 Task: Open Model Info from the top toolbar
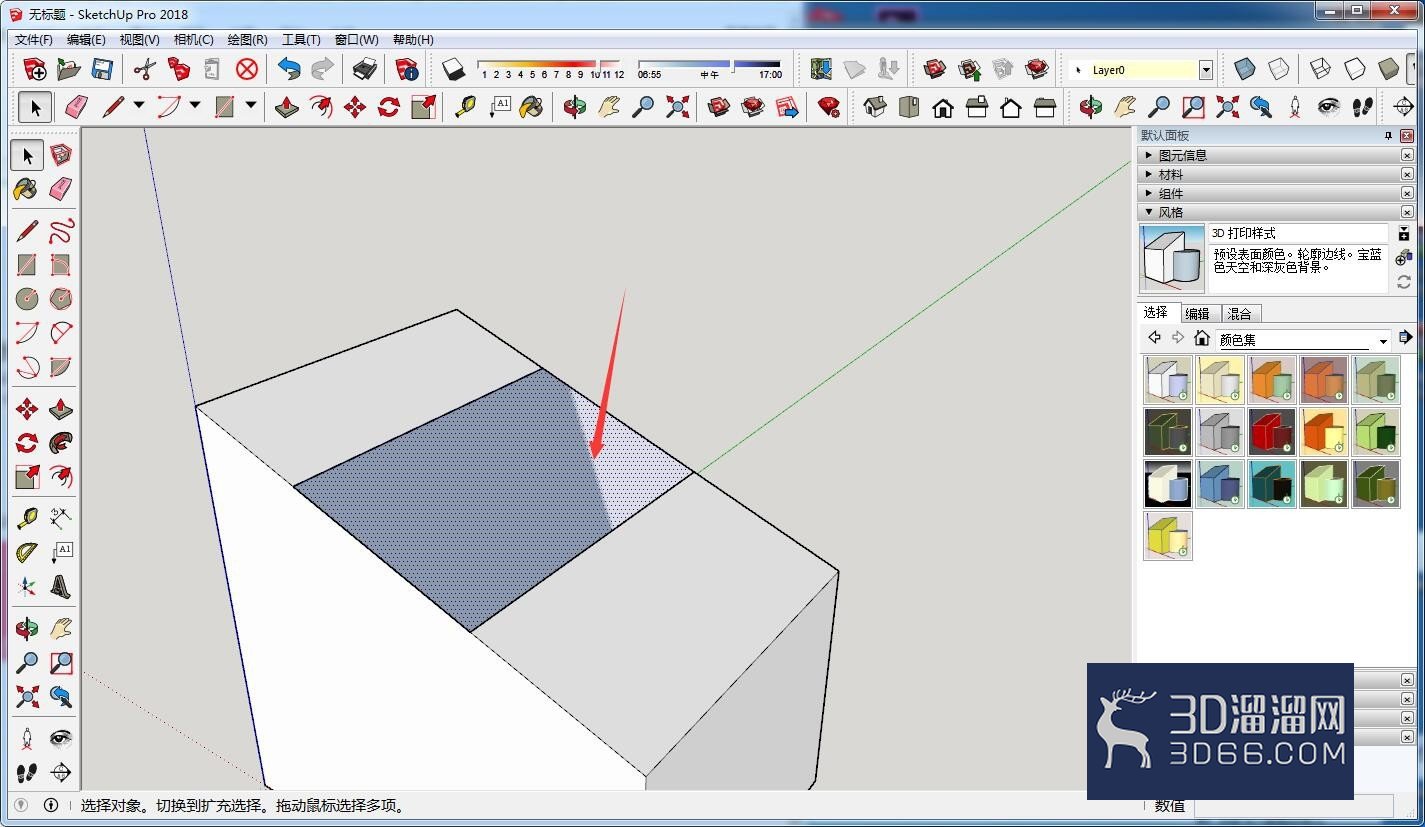click(407, 69)
